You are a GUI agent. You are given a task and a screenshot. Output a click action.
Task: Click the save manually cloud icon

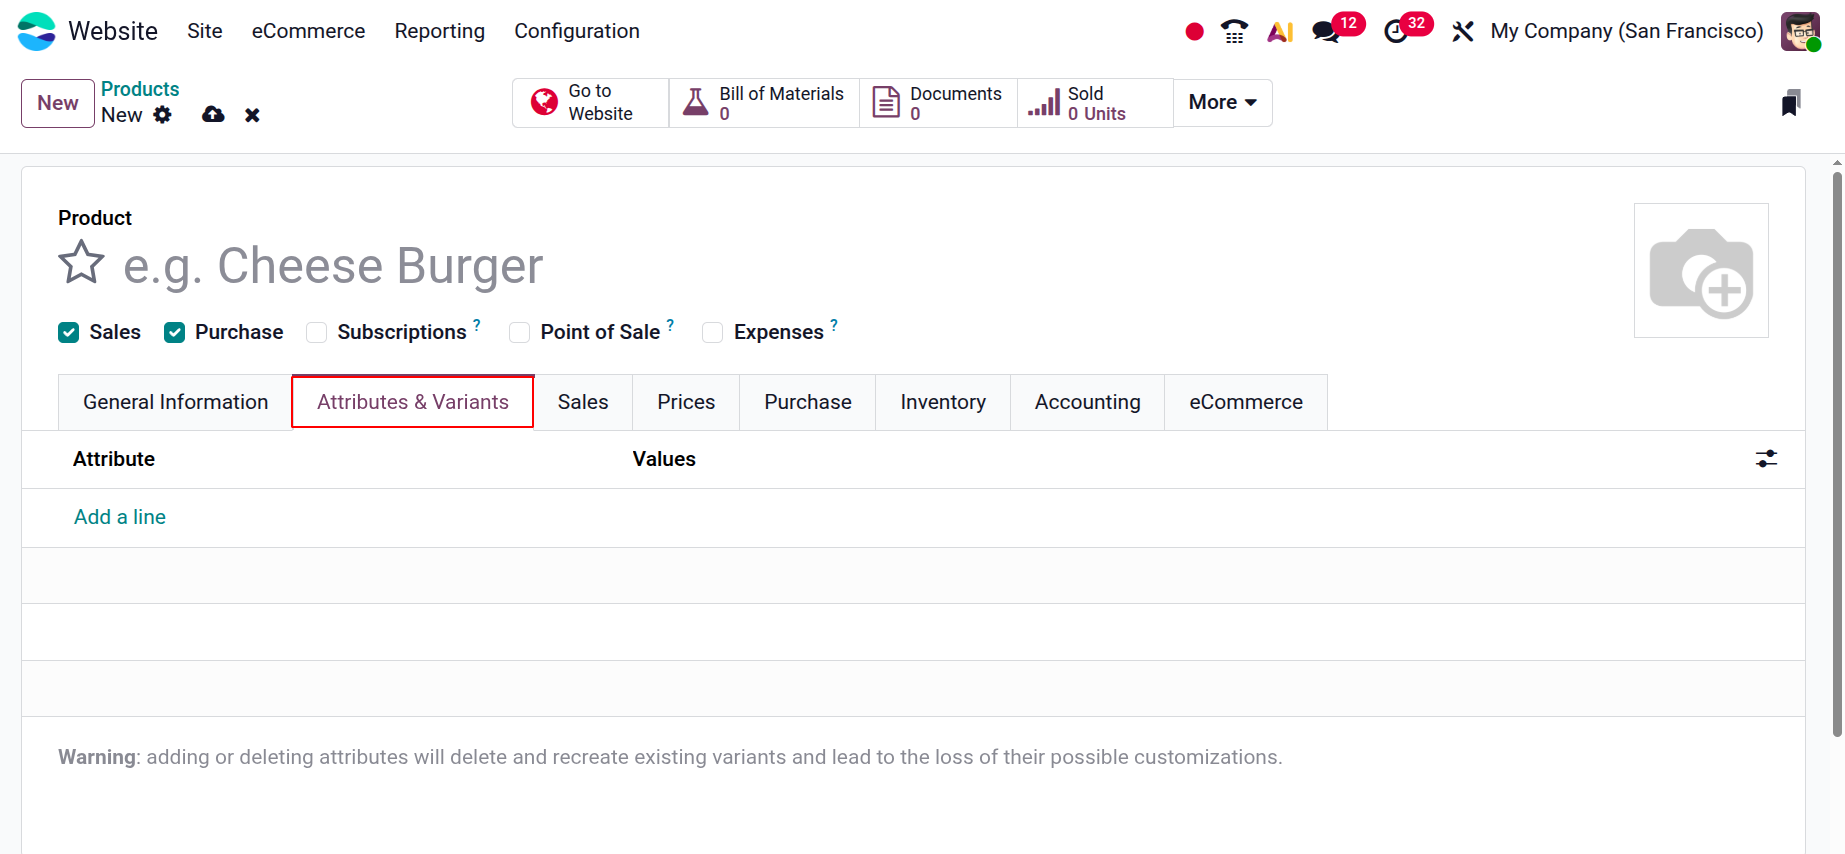tap(213, 115)
